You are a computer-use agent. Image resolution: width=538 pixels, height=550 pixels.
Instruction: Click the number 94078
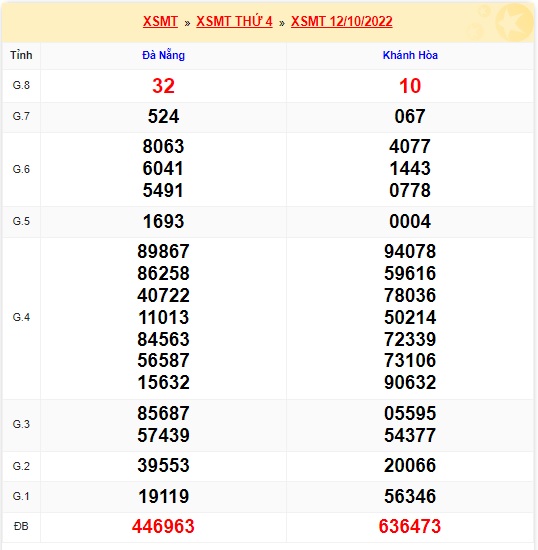pos(410,251)
